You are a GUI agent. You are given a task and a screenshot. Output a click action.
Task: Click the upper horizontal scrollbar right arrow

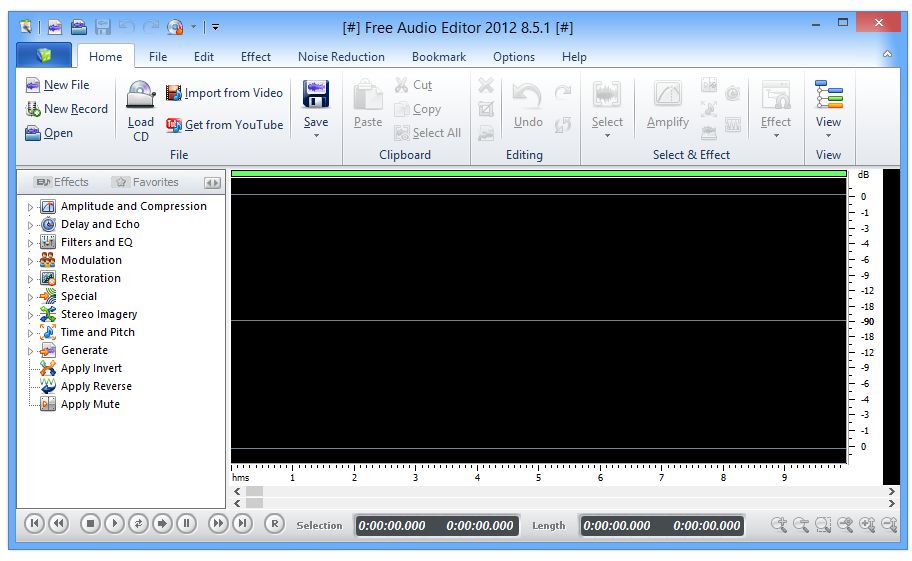click(892, 491)
